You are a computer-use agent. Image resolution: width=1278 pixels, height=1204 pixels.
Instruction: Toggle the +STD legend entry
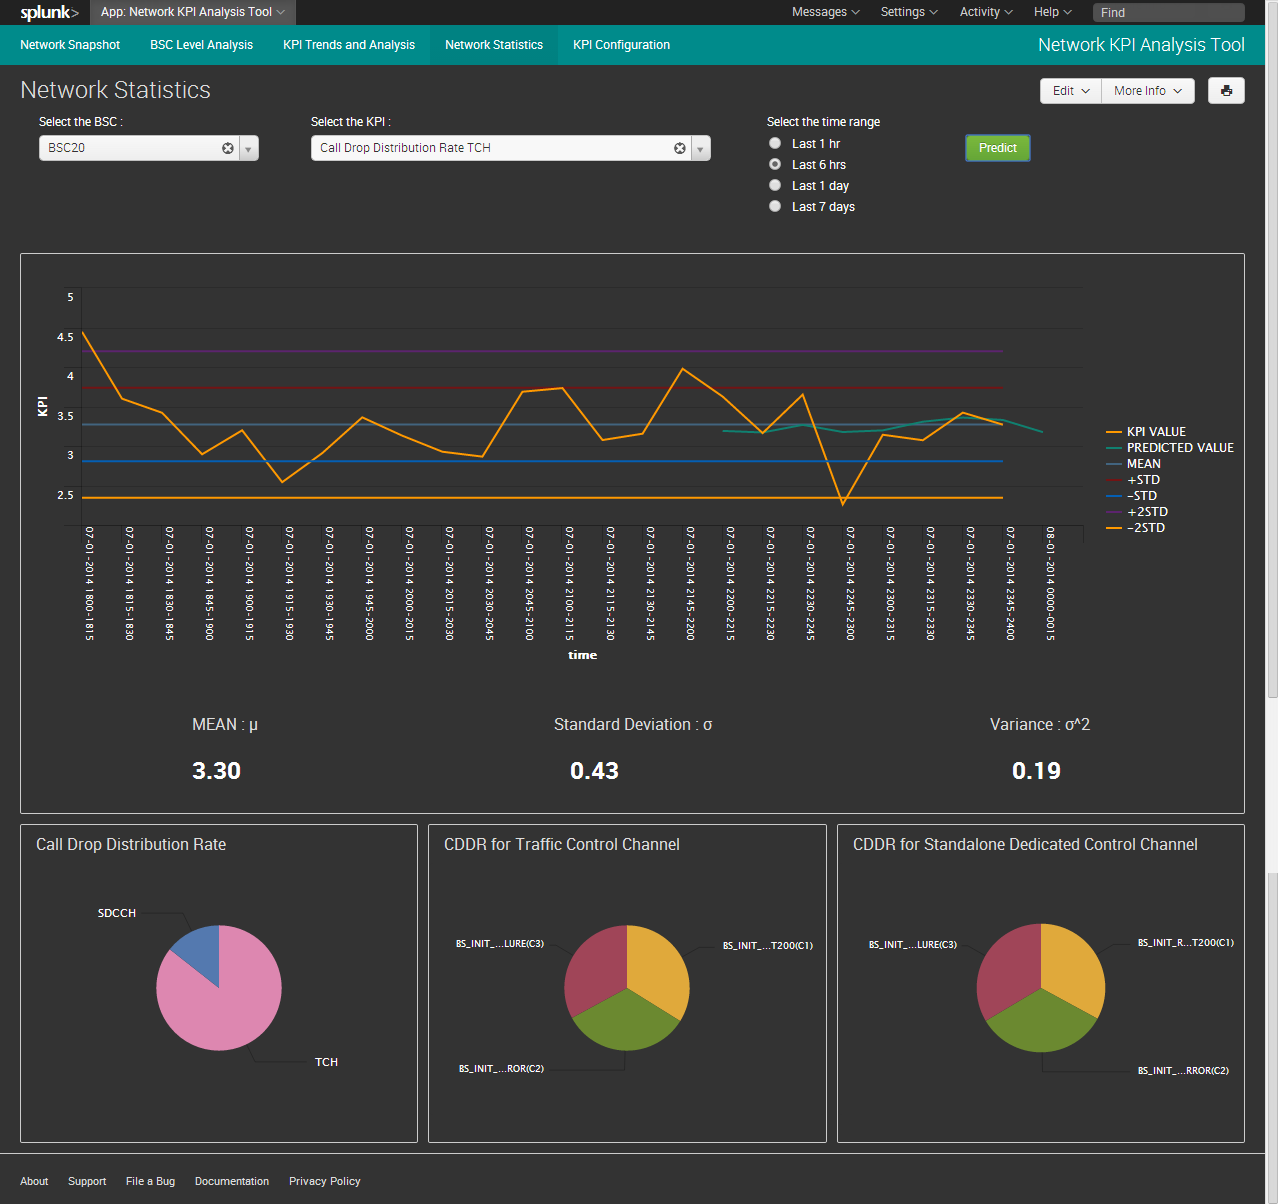[x=1133, y=480]
